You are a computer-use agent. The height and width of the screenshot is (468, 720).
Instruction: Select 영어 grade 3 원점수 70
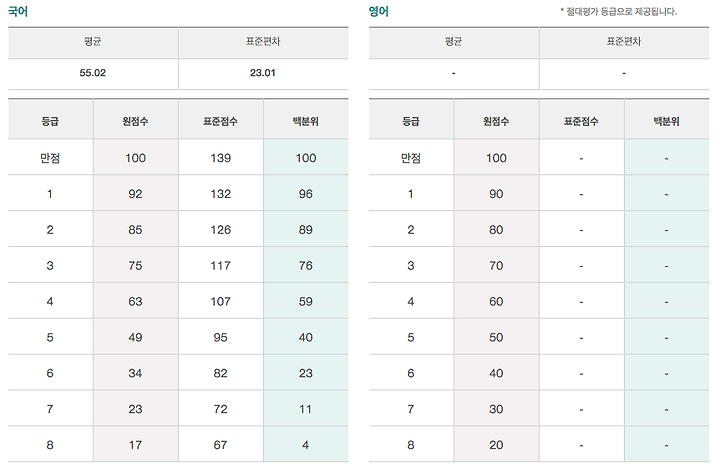496,265
